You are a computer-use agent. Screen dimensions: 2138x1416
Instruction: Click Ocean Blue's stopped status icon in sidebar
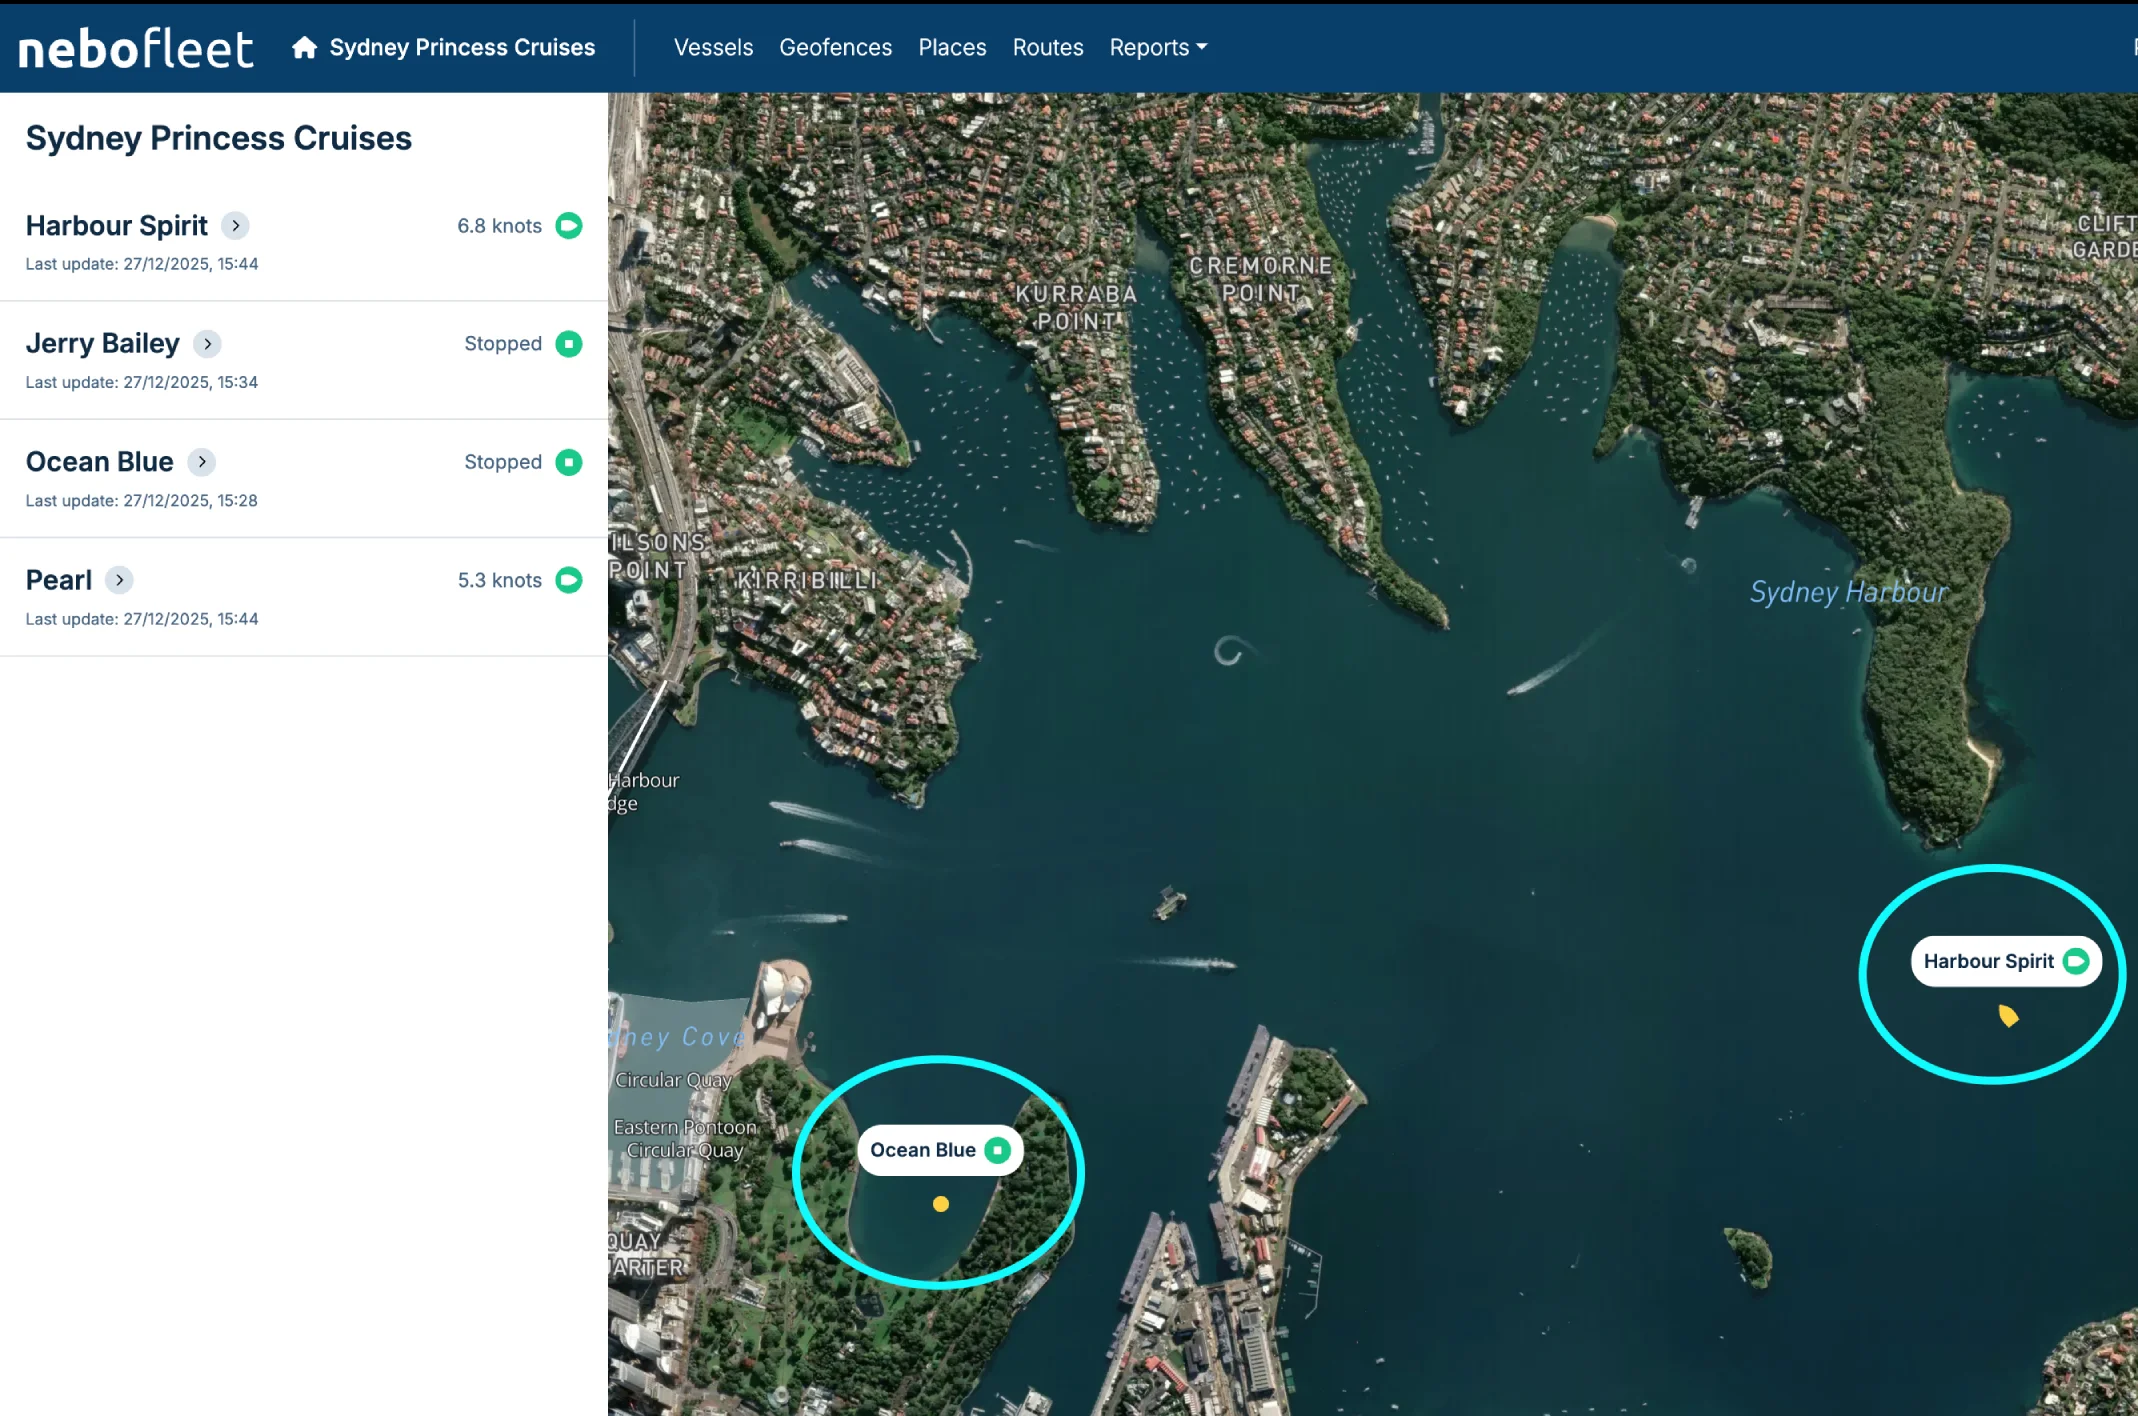pyautogui.click(x=569, y=462)
